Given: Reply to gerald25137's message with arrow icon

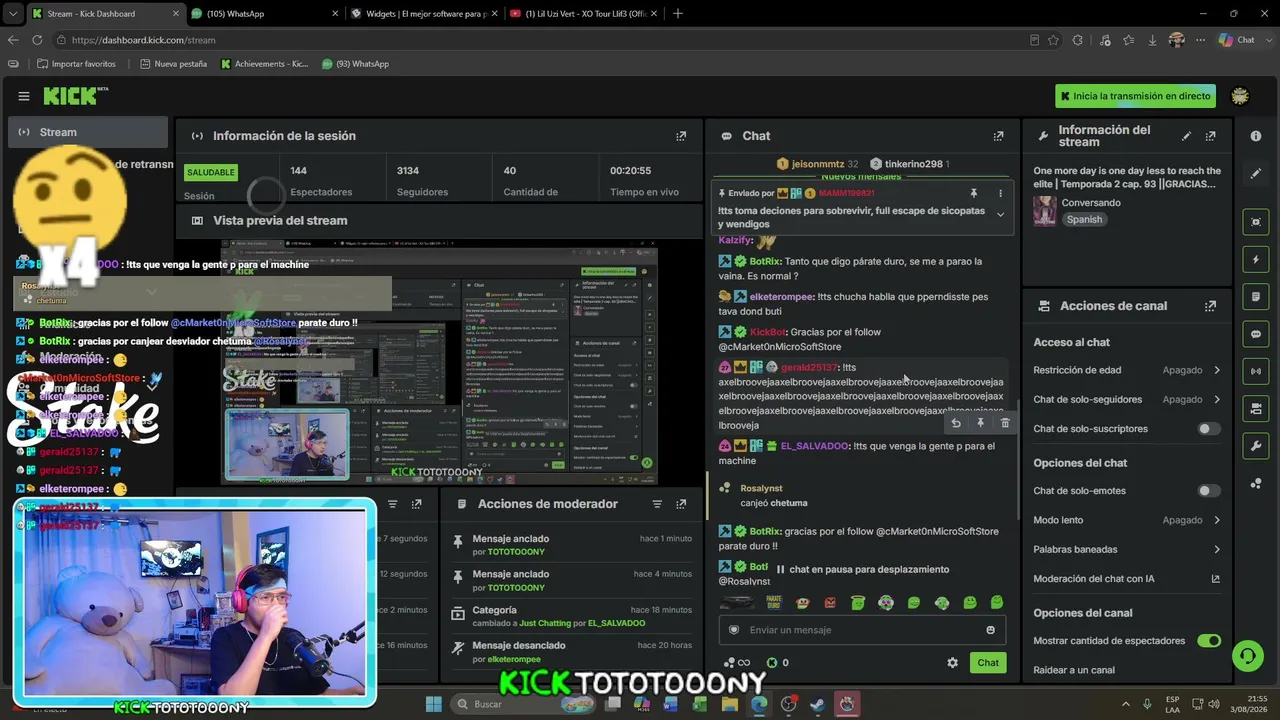Looking at the screenshot, I should point(956,423).
